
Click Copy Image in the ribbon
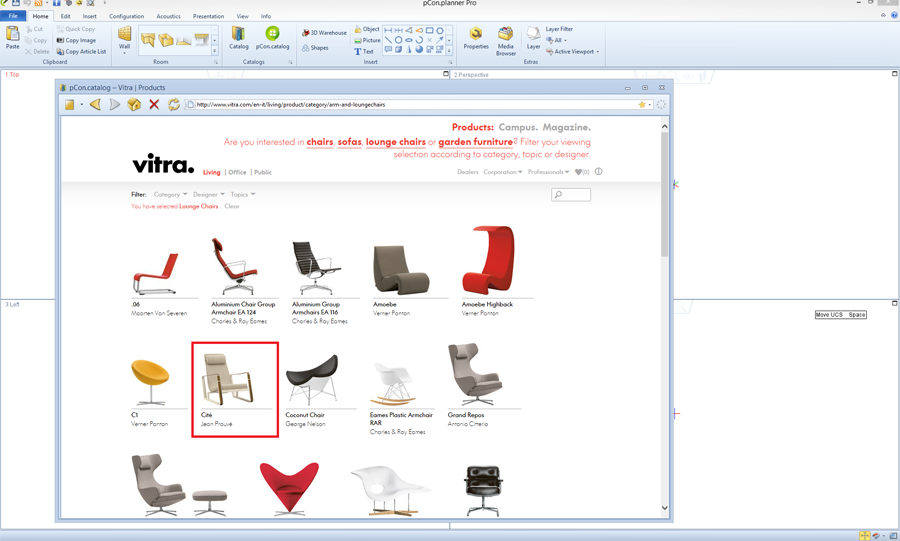(76, 40)
